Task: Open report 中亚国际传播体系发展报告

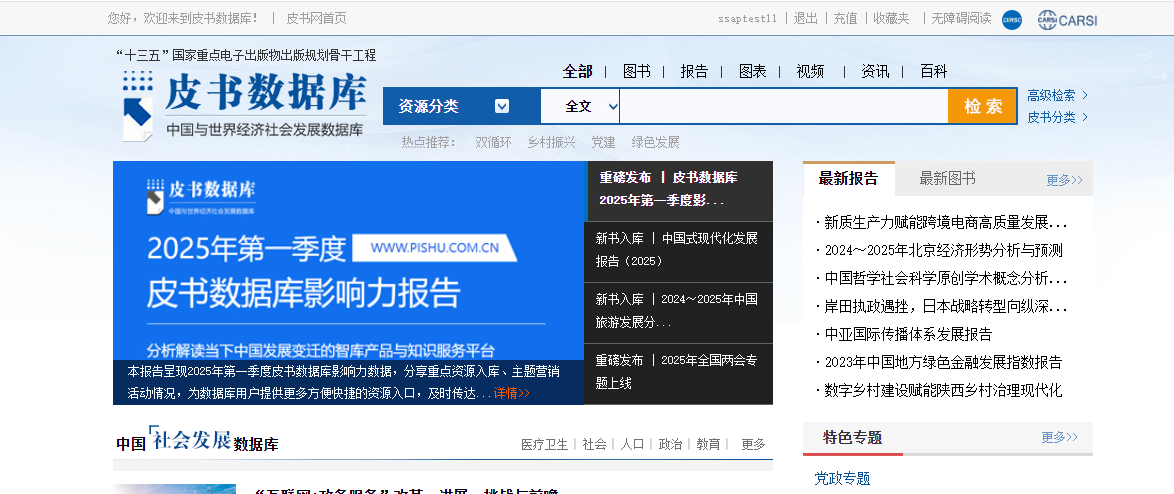Action: pos(907,334)
